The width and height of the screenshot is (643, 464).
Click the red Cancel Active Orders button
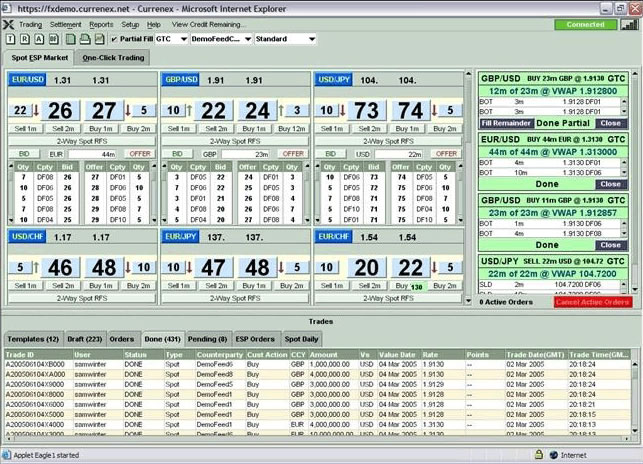(x=593, y=302)
